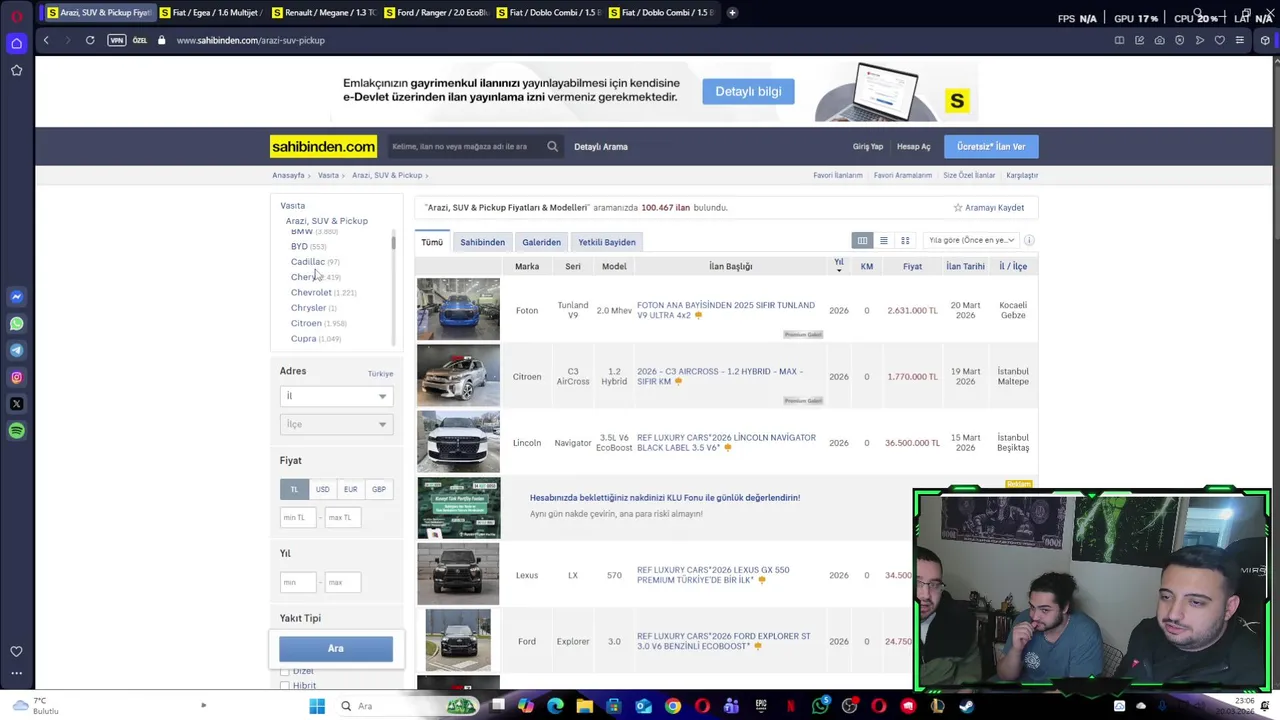Sort listings by Fiyat column header

tap(912, 266)
